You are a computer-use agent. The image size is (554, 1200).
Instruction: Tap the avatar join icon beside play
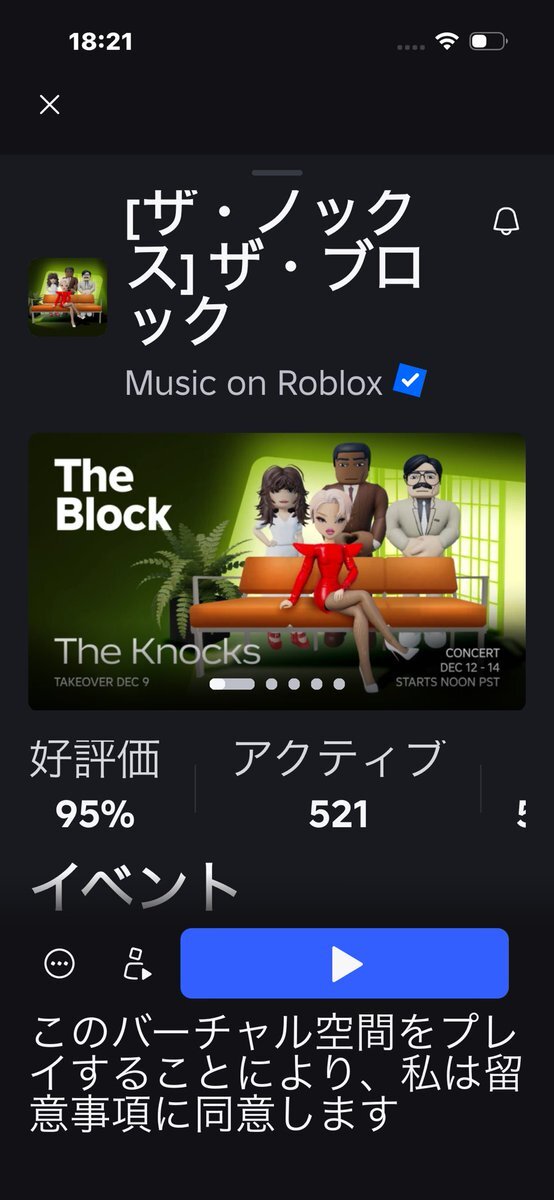click(137, 963)
